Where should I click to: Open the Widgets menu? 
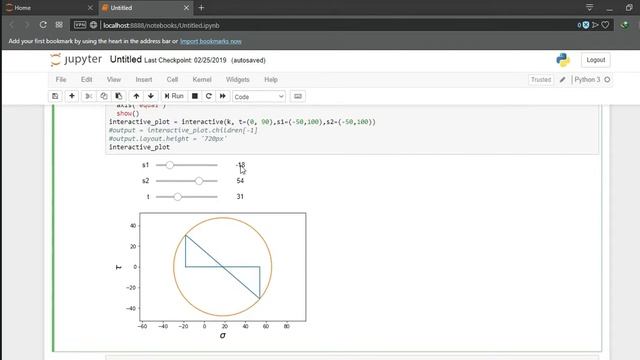[238, 80]
